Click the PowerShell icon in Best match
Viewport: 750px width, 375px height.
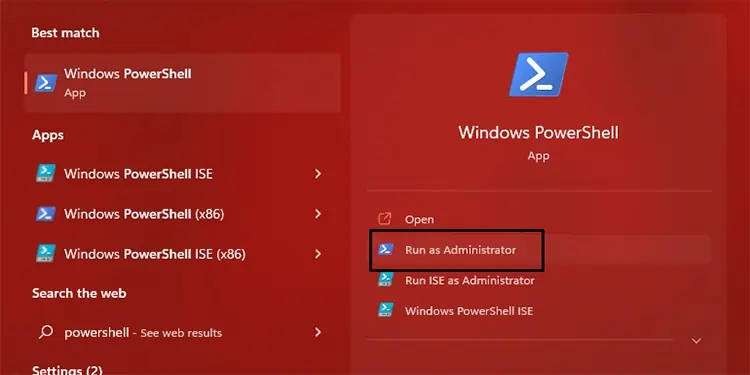click(45, 83)
